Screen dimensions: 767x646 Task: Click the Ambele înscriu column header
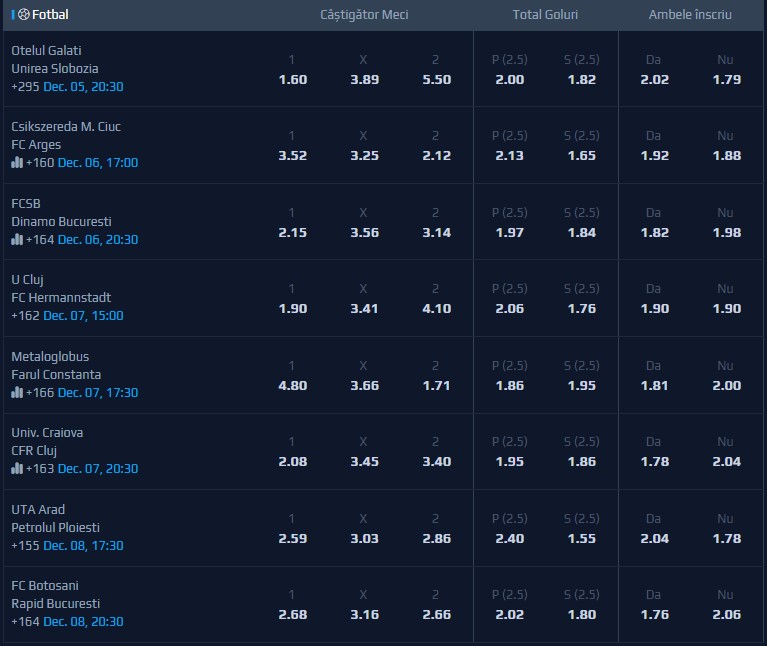[x=690, y=15]
